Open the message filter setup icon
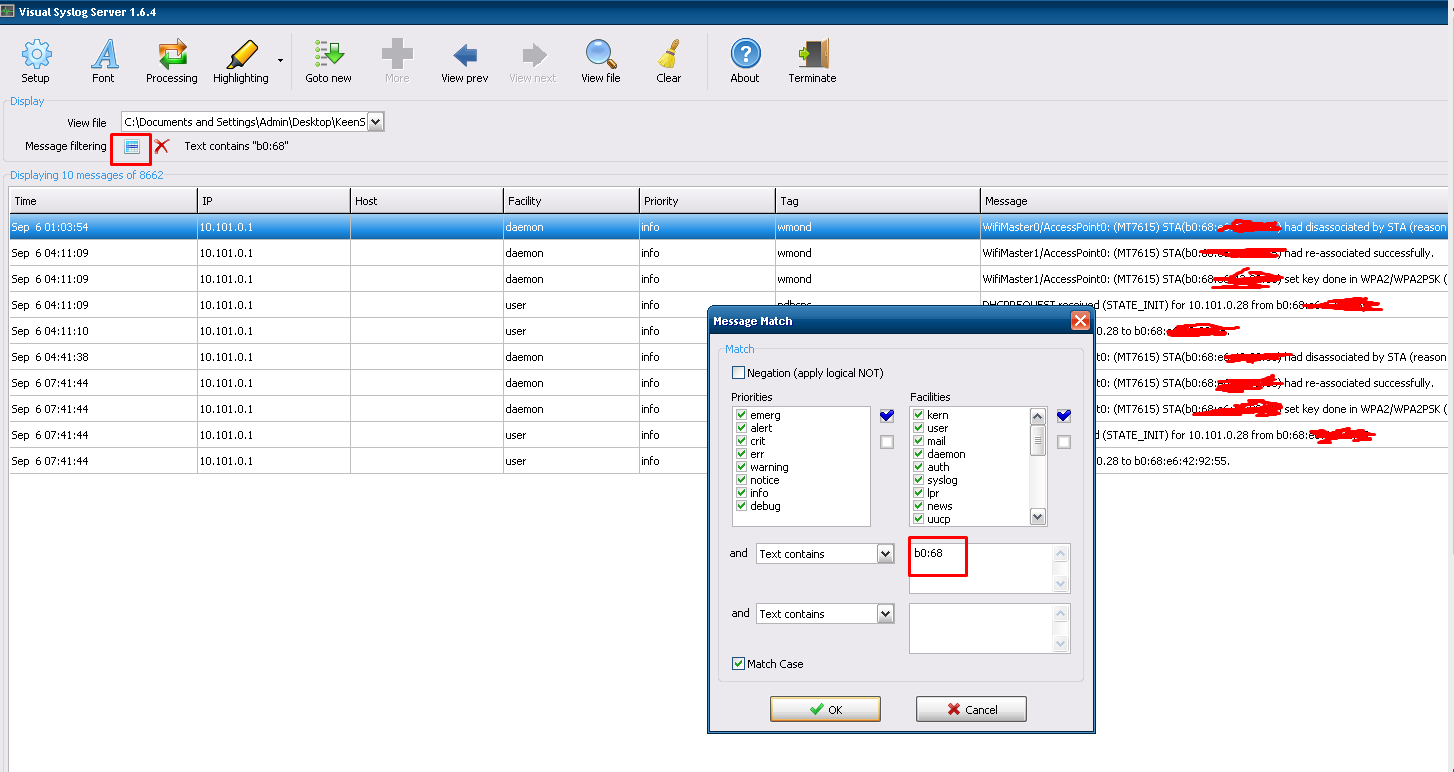The width and height of the screenshot is (1454, 772). (131, 147)
